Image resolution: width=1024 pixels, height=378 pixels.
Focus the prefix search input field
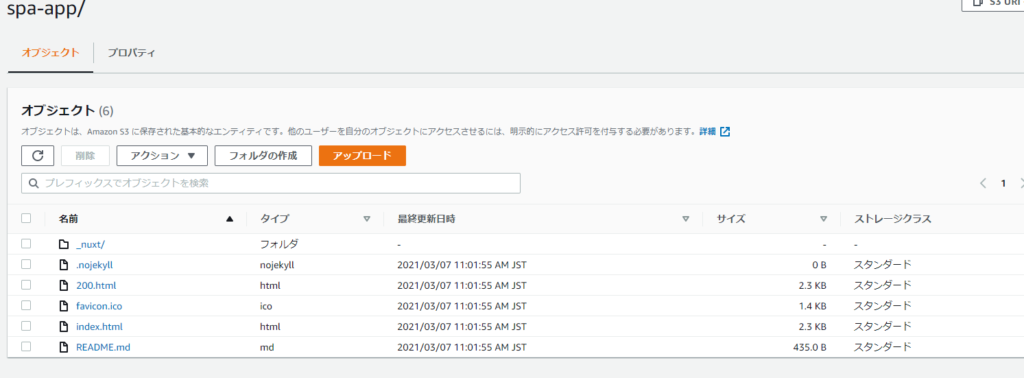(271, 183)
